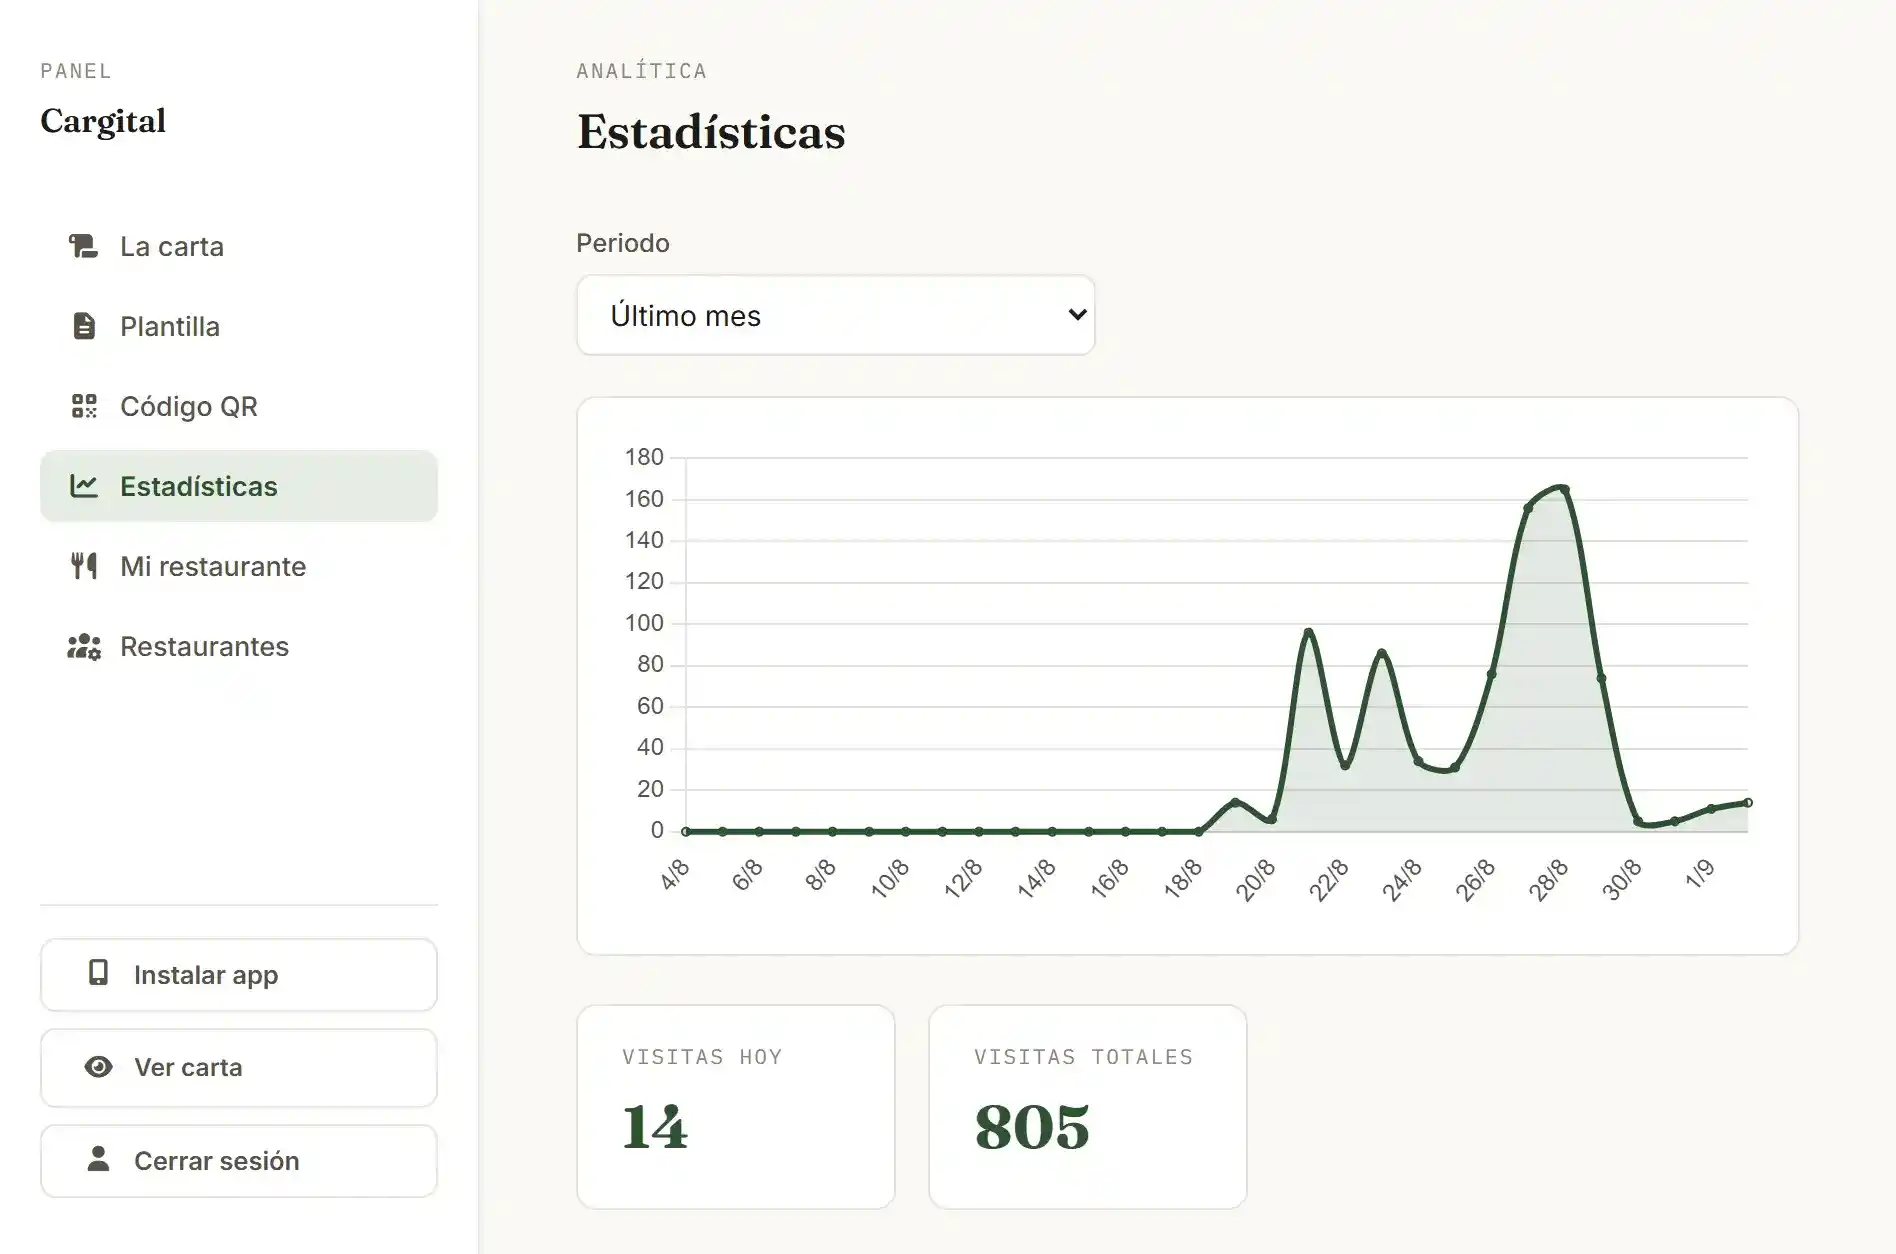Click the user icon in Cerrar sesión
The image size is (1896, 1254).
(98, 1159)
